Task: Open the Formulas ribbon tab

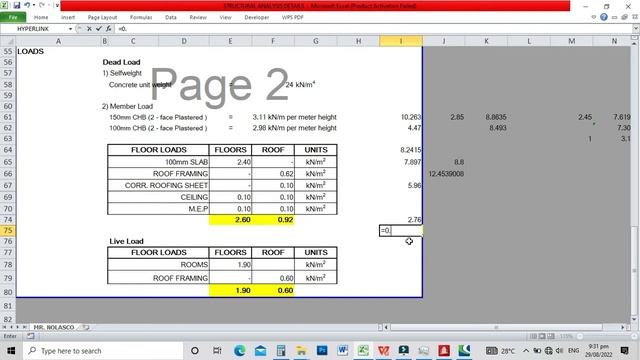Action: tap(141, 18)
